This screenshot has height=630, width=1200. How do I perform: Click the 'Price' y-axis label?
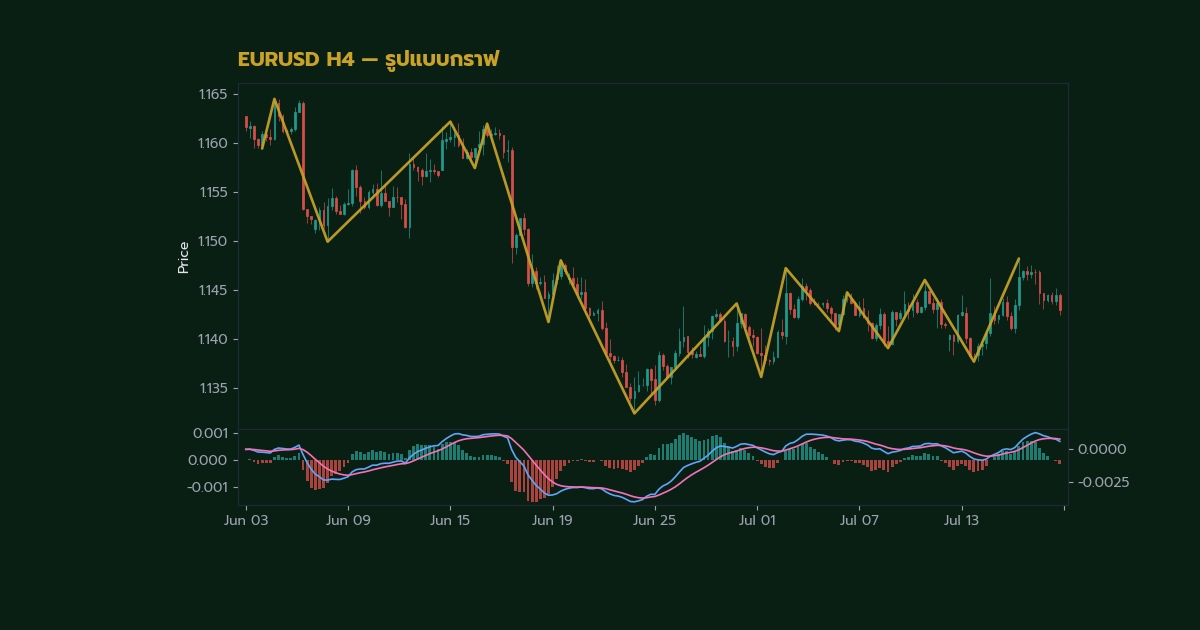(x=183, y=258)
